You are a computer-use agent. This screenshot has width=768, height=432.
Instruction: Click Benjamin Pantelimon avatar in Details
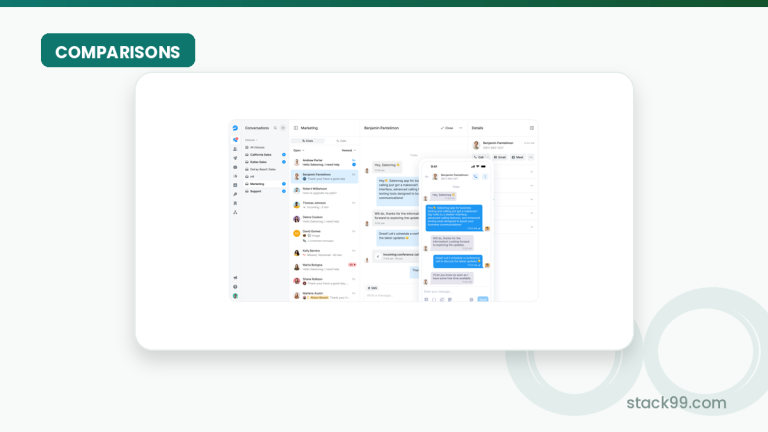click(476, 145)
